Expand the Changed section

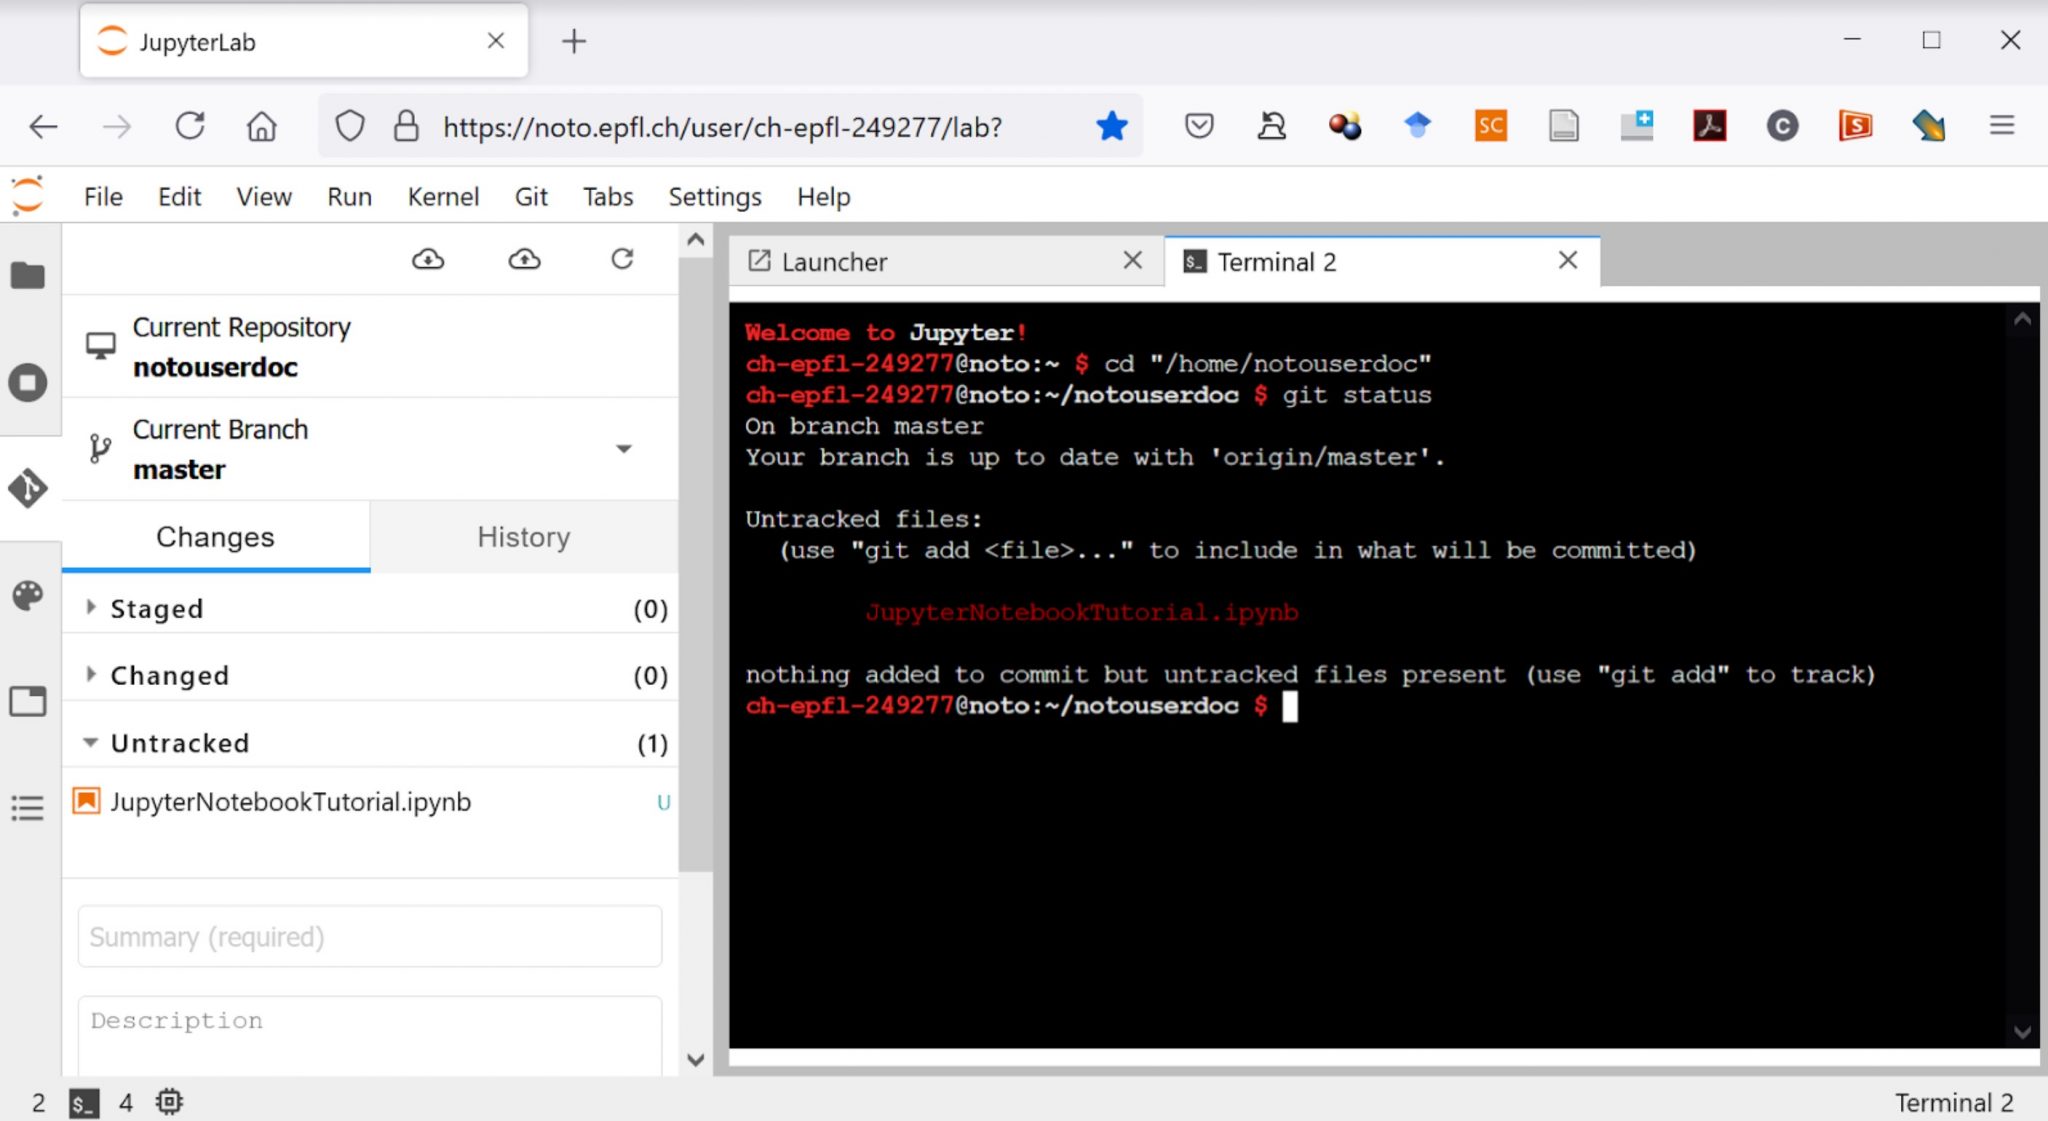point(88,675)
